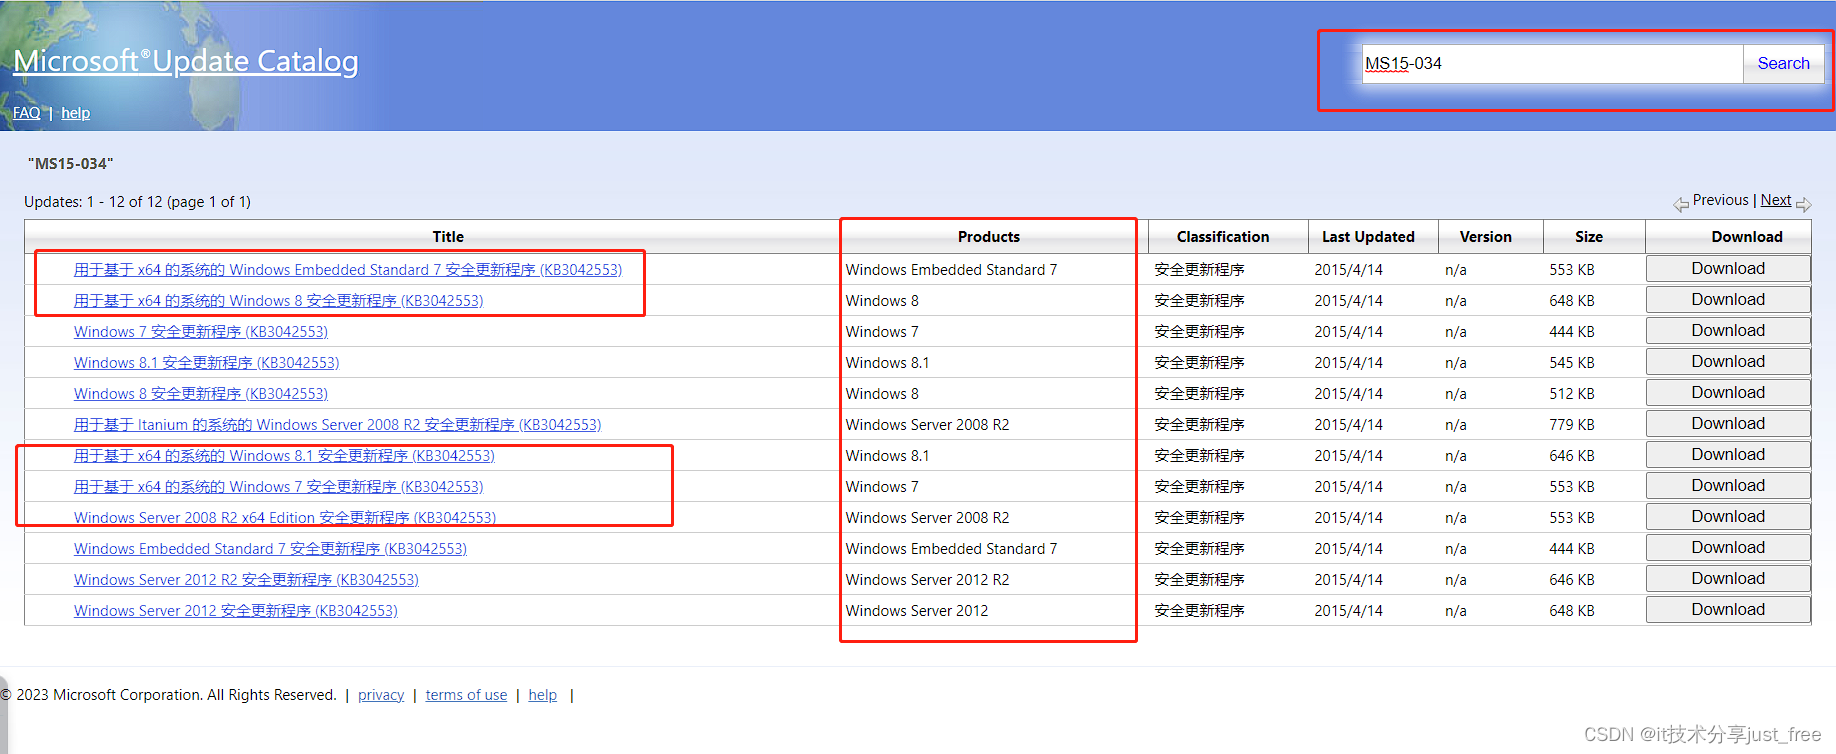Download the Windows 7 444 KB update

click(x=1728, y=331)
